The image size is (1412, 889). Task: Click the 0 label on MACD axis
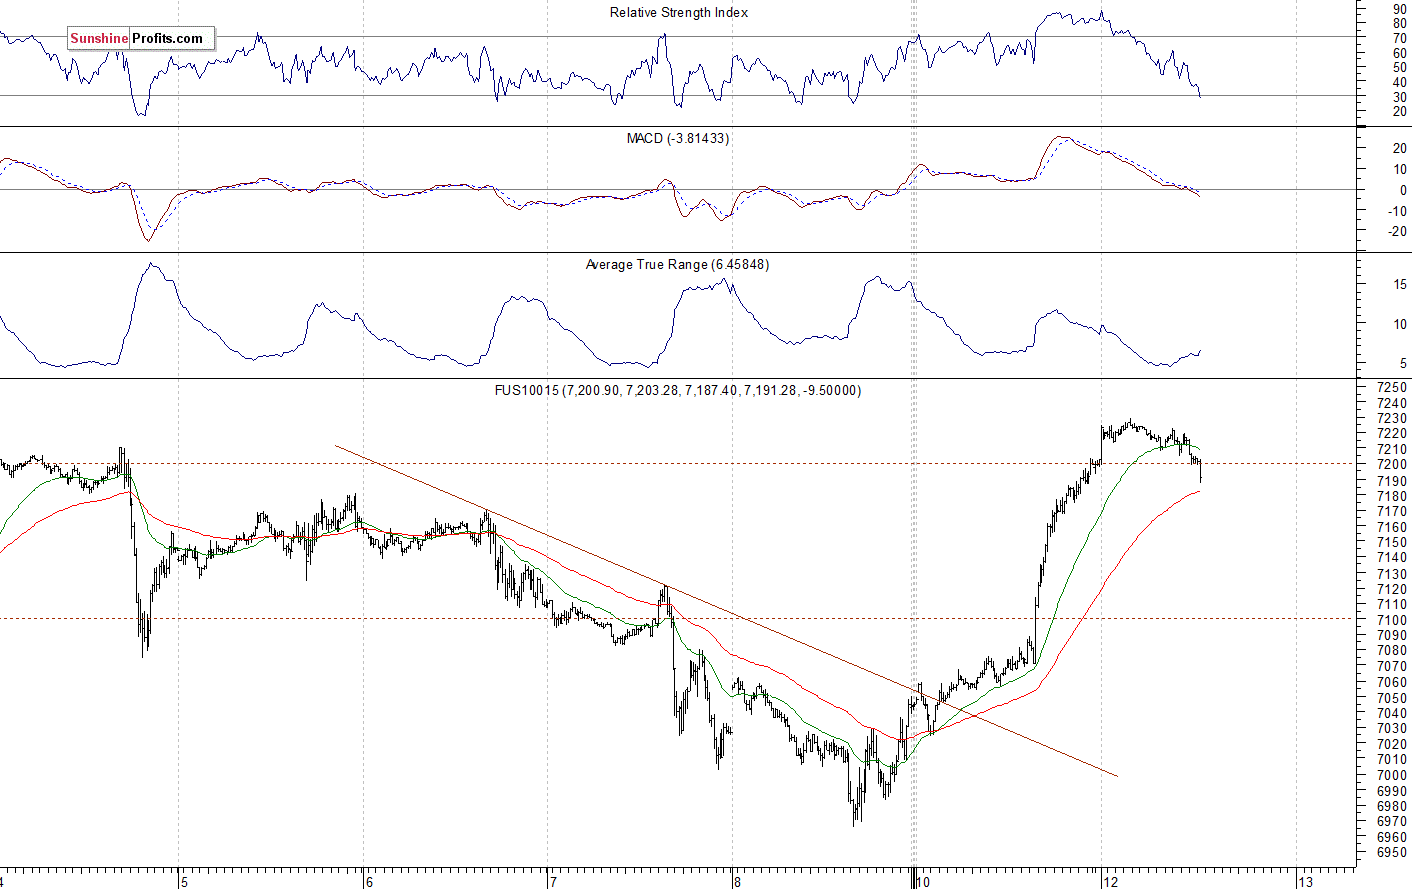(x=1403, y=190)
